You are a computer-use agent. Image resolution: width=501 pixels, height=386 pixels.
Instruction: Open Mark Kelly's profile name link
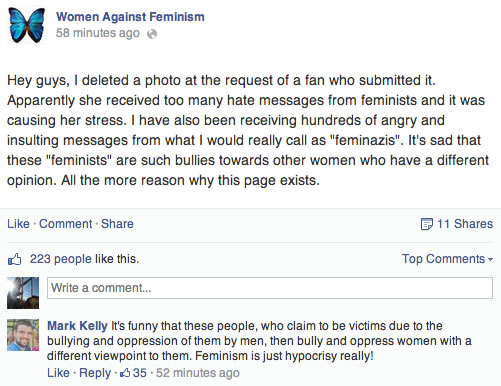click(x=77, y=326)
